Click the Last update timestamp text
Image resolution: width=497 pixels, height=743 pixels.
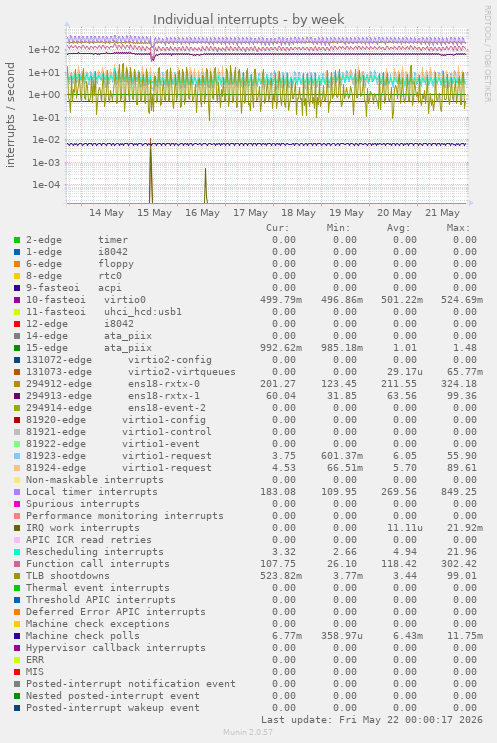click(372, 720)
